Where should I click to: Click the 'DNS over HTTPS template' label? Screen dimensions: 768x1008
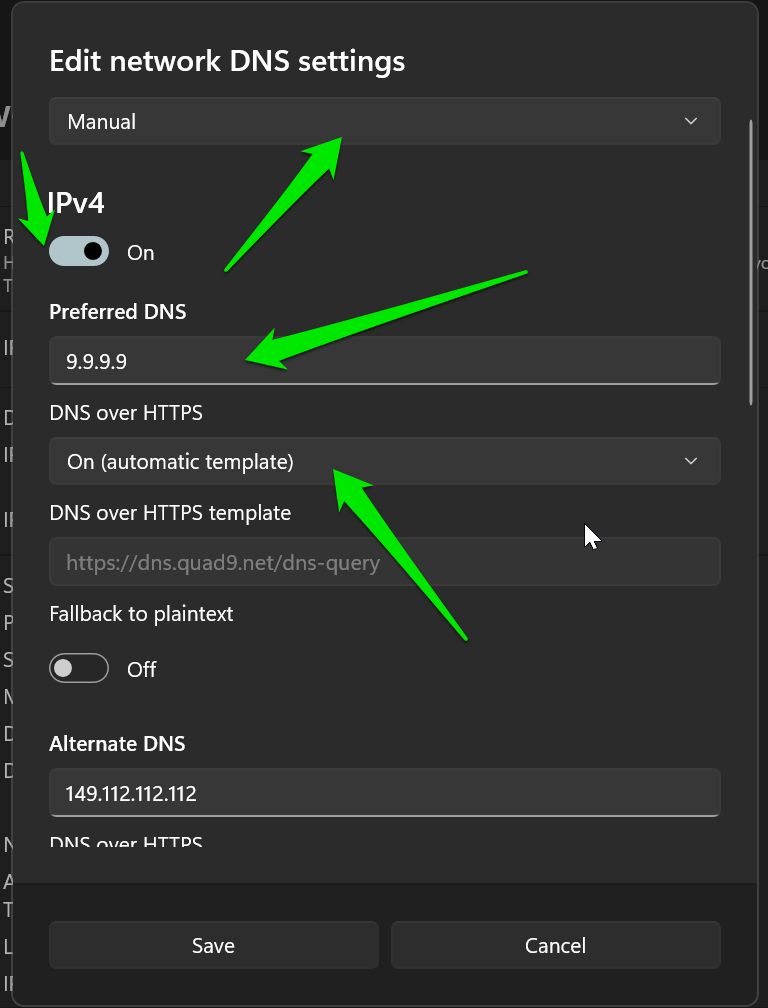point(170,513)
